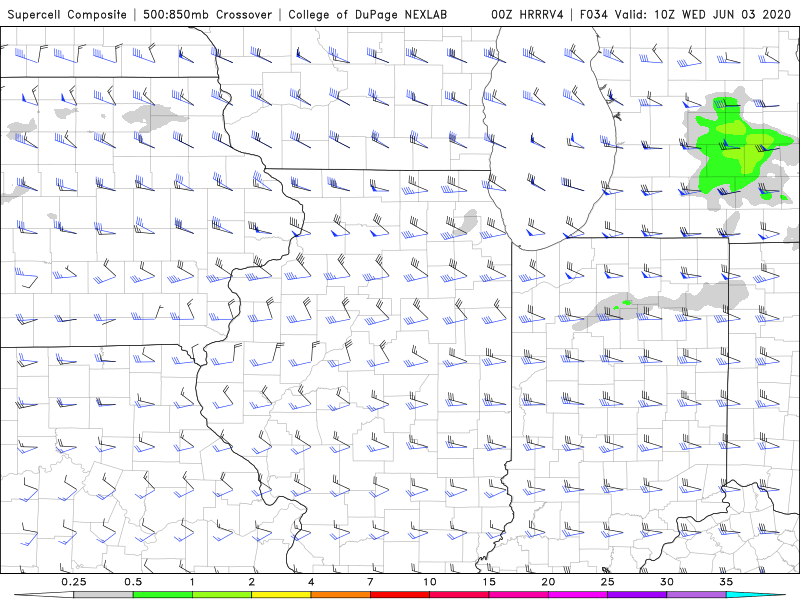Click the legend value 15
Image resolution: width=800 pixels, height=600 pixels.
tap(489, 582)
